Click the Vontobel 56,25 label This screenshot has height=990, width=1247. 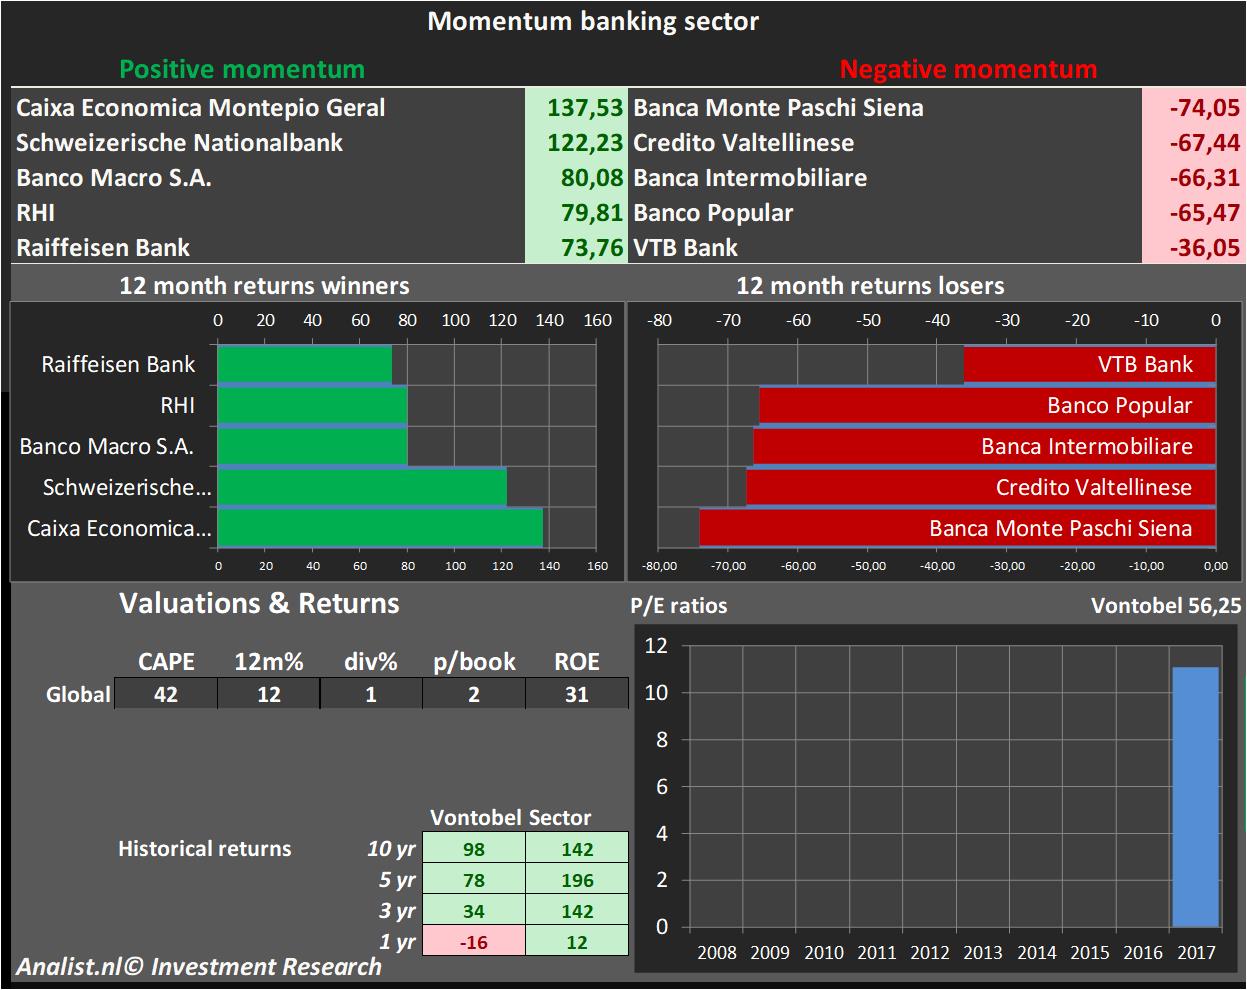(x=1166, y=605)
